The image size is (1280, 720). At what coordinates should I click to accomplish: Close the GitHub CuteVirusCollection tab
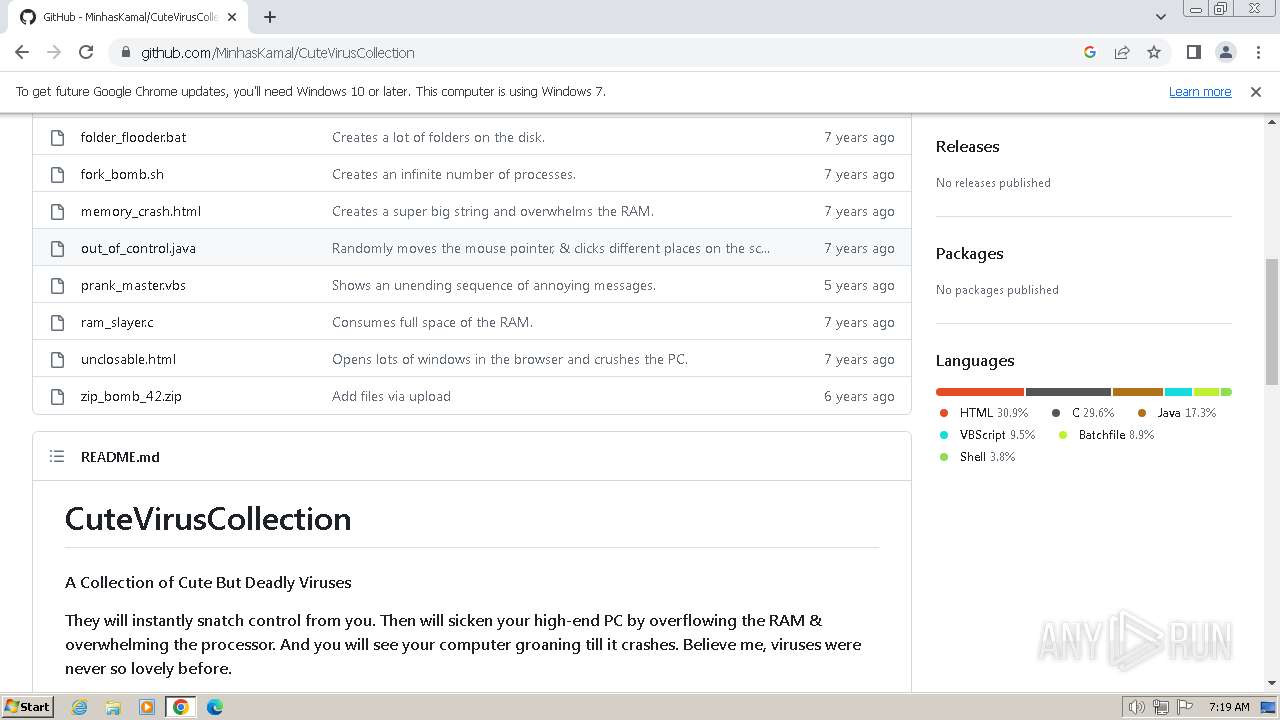233,17
